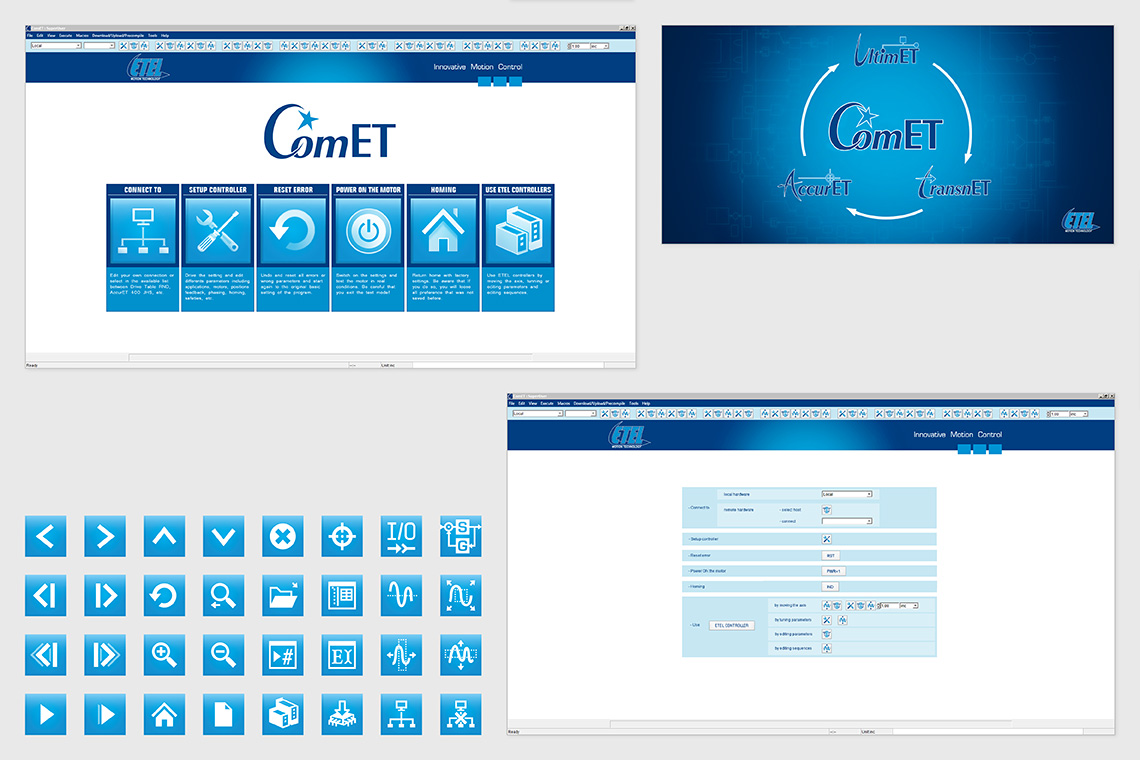
Task: Click the I/O icon in the icon grid
Action: click(401, 536)
